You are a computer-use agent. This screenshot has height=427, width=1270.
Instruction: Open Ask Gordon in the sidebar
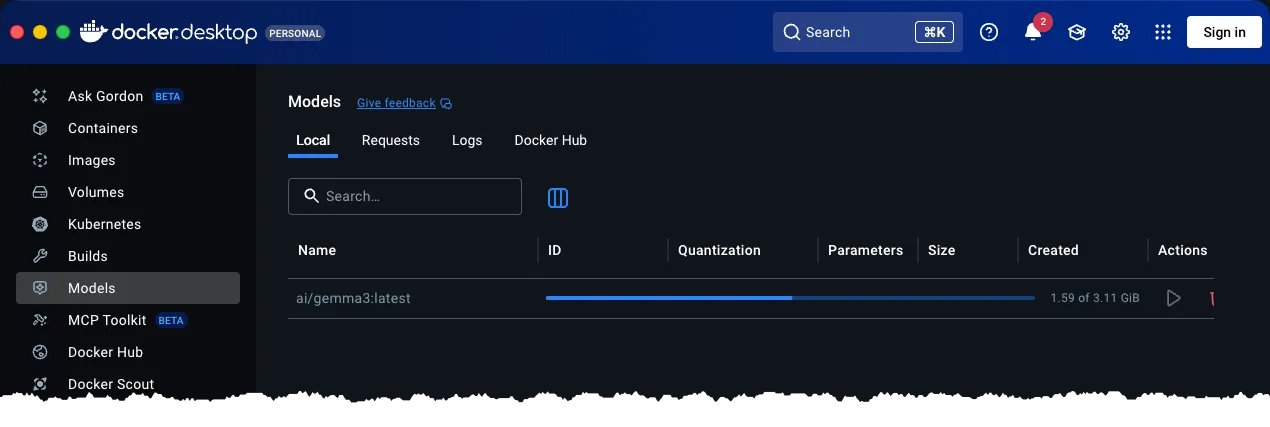pyautogui.click(x=105, y=96)
